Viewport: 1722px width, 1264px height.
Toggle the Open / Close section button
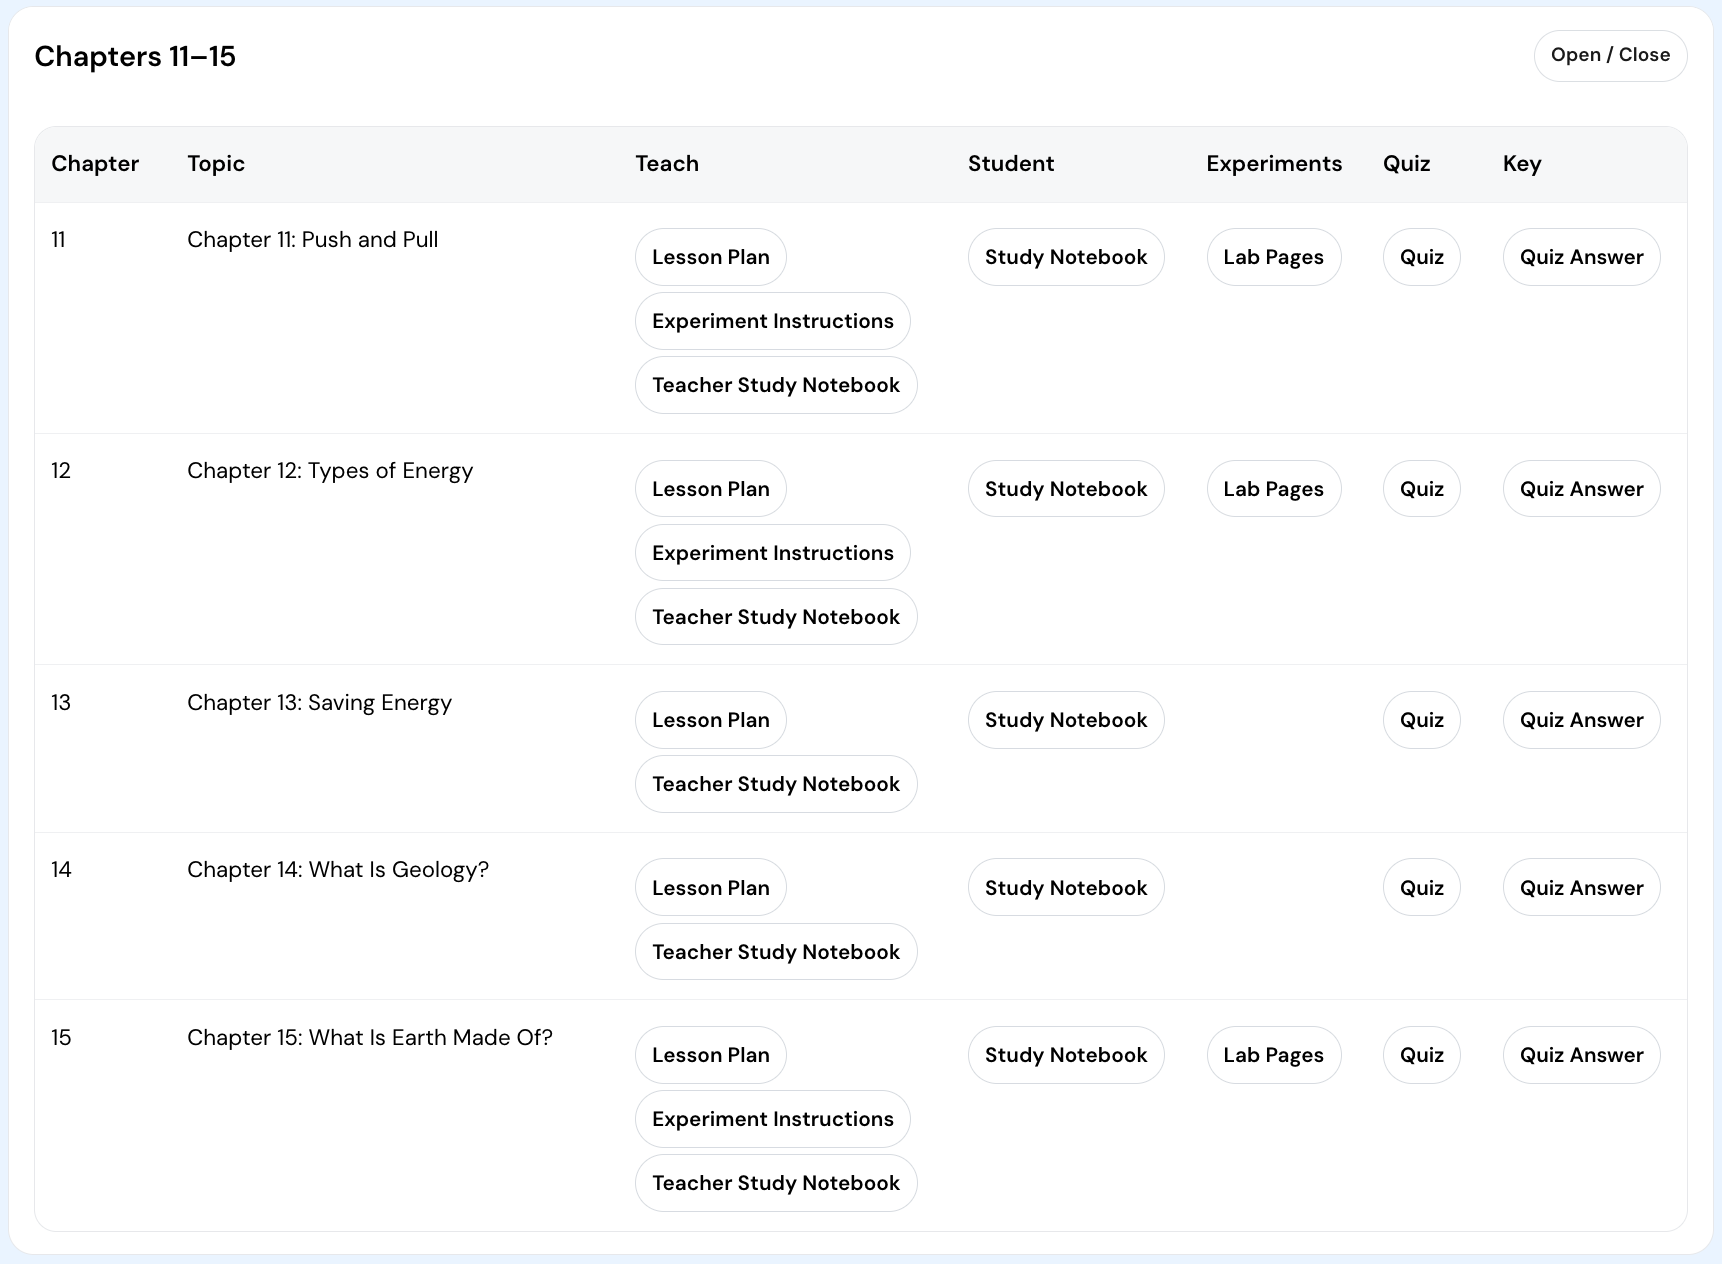(1610, 56)
